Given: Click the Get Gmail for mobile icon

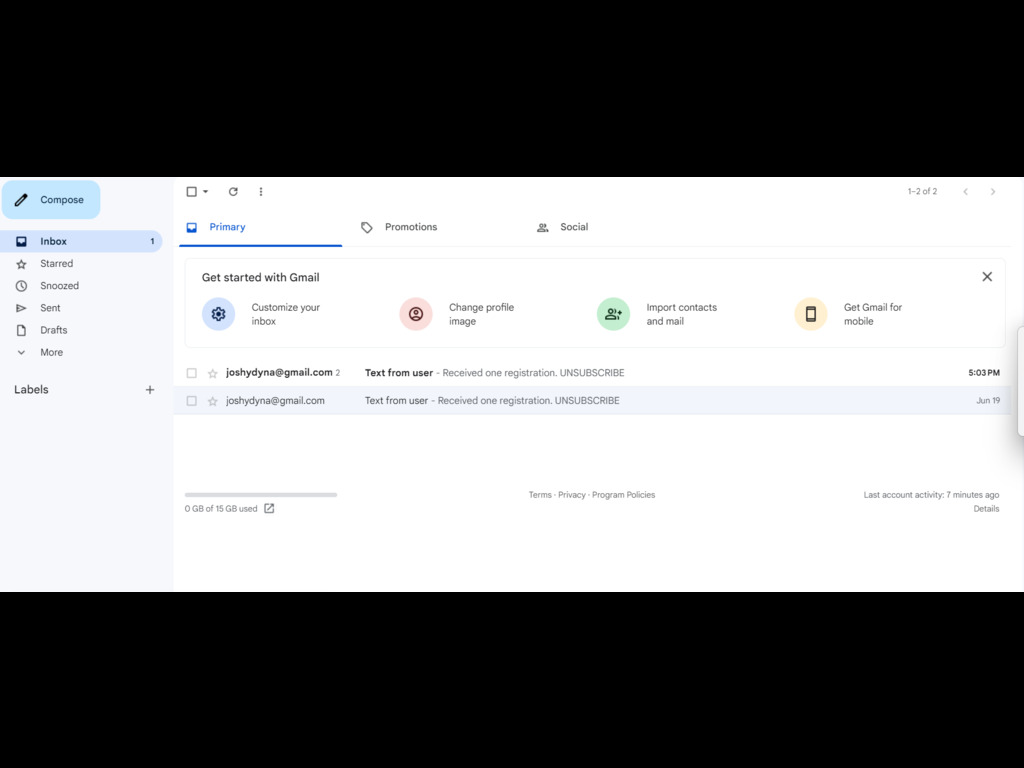Looking at the screenshot, I should pos(810,314).
